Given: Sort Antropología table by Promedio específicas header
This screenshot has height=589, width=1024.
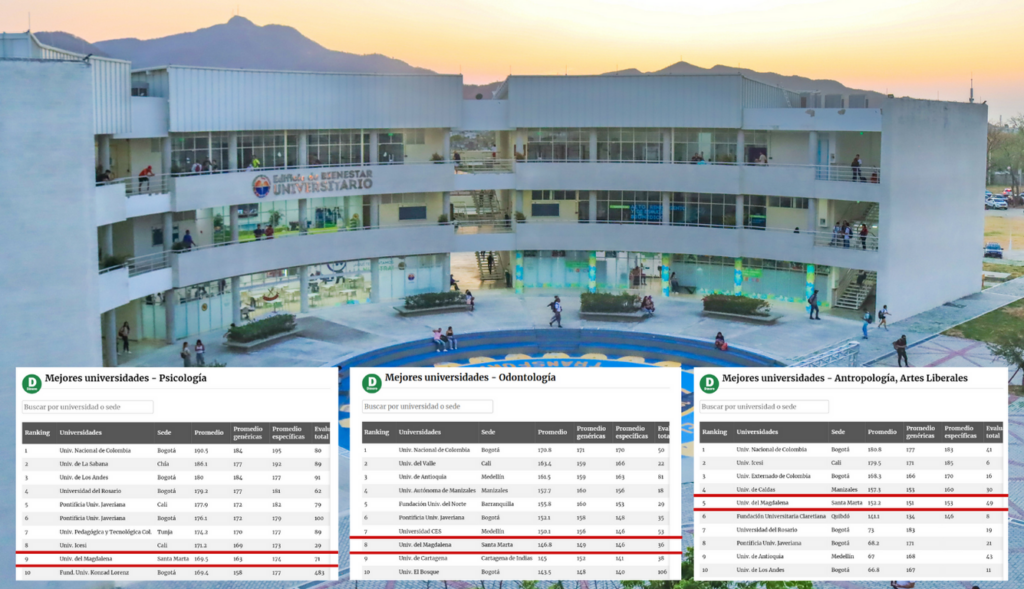Looking at the screenshot, I should click(961, 432).
